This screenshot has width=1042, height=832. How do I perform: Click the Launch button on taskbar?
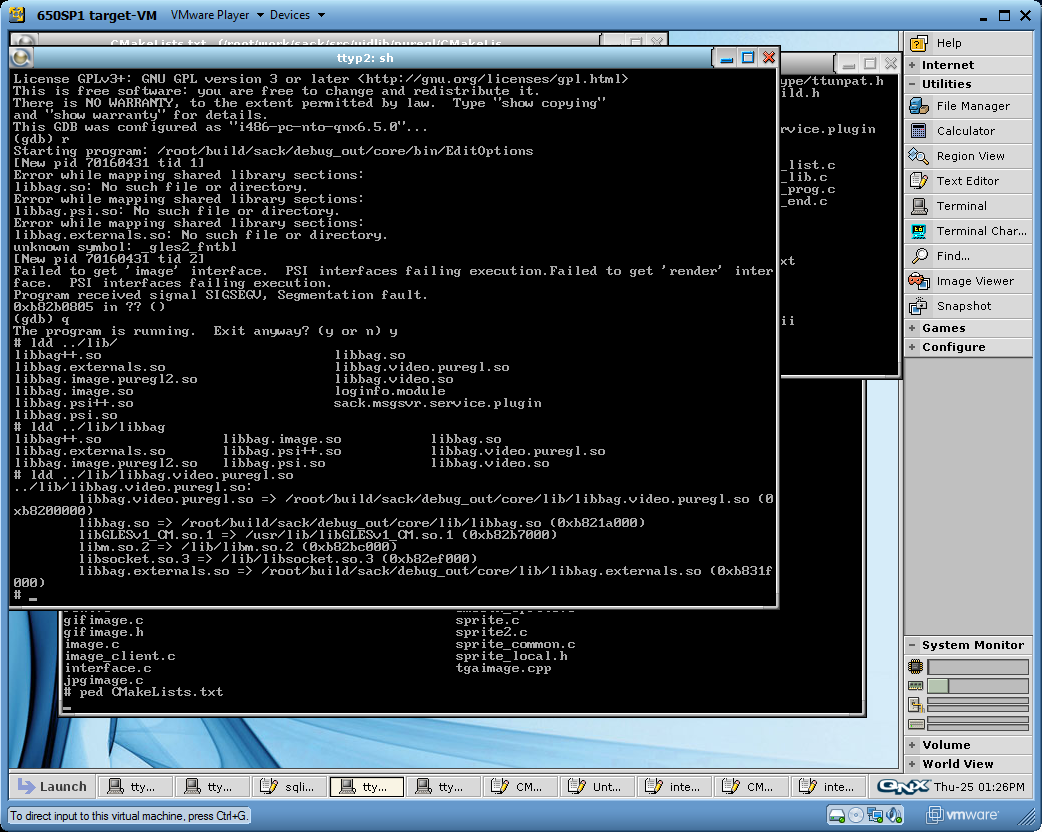click(x=52, y=787)
